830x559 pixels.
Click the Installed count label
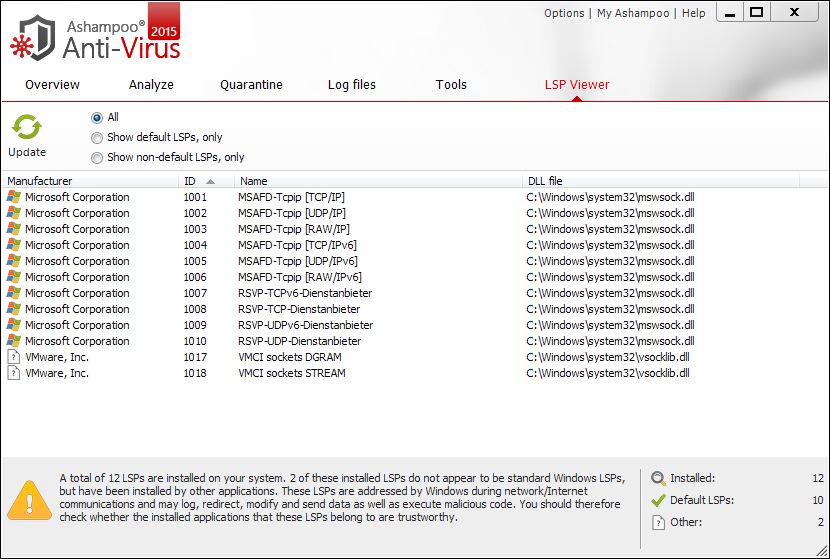coord(692,478)
